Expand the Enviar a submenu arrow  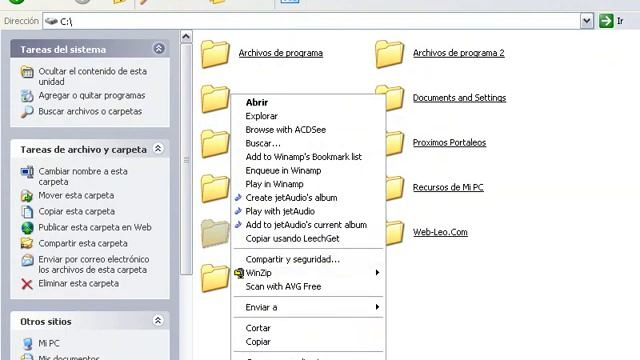(378, 307)
